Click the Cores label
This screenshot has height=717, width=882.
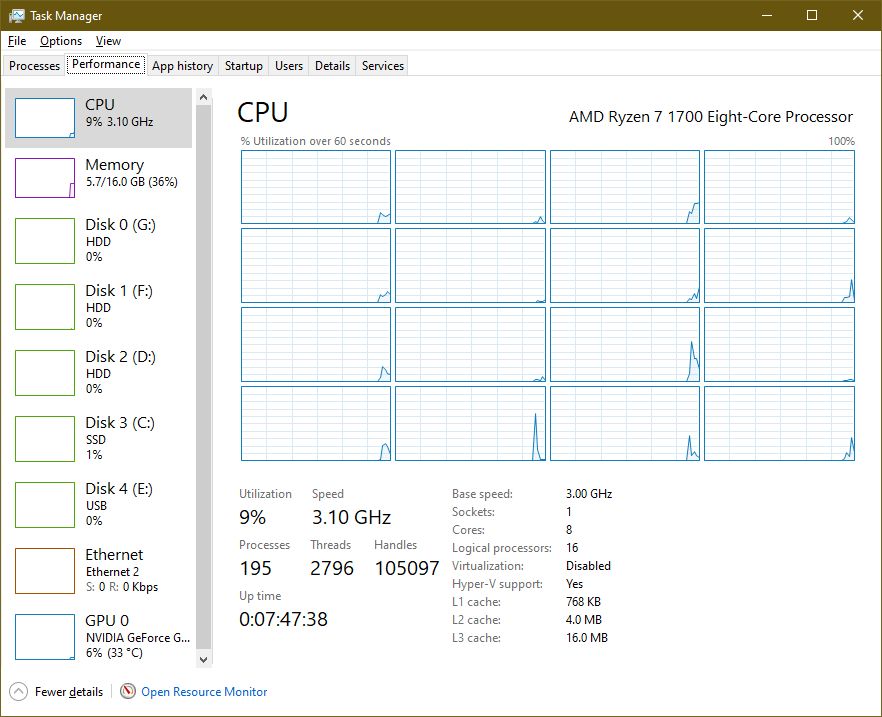[468, 530]
